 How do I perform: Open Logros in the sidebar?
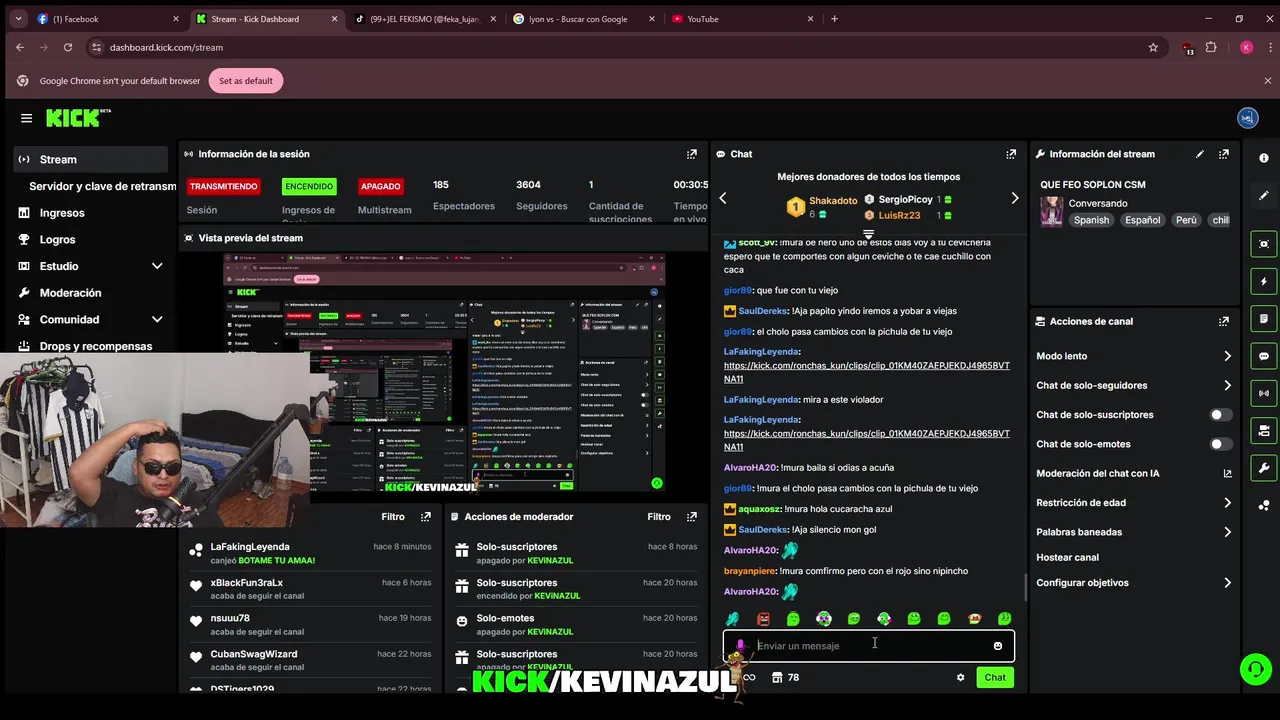tap(57, 239)
